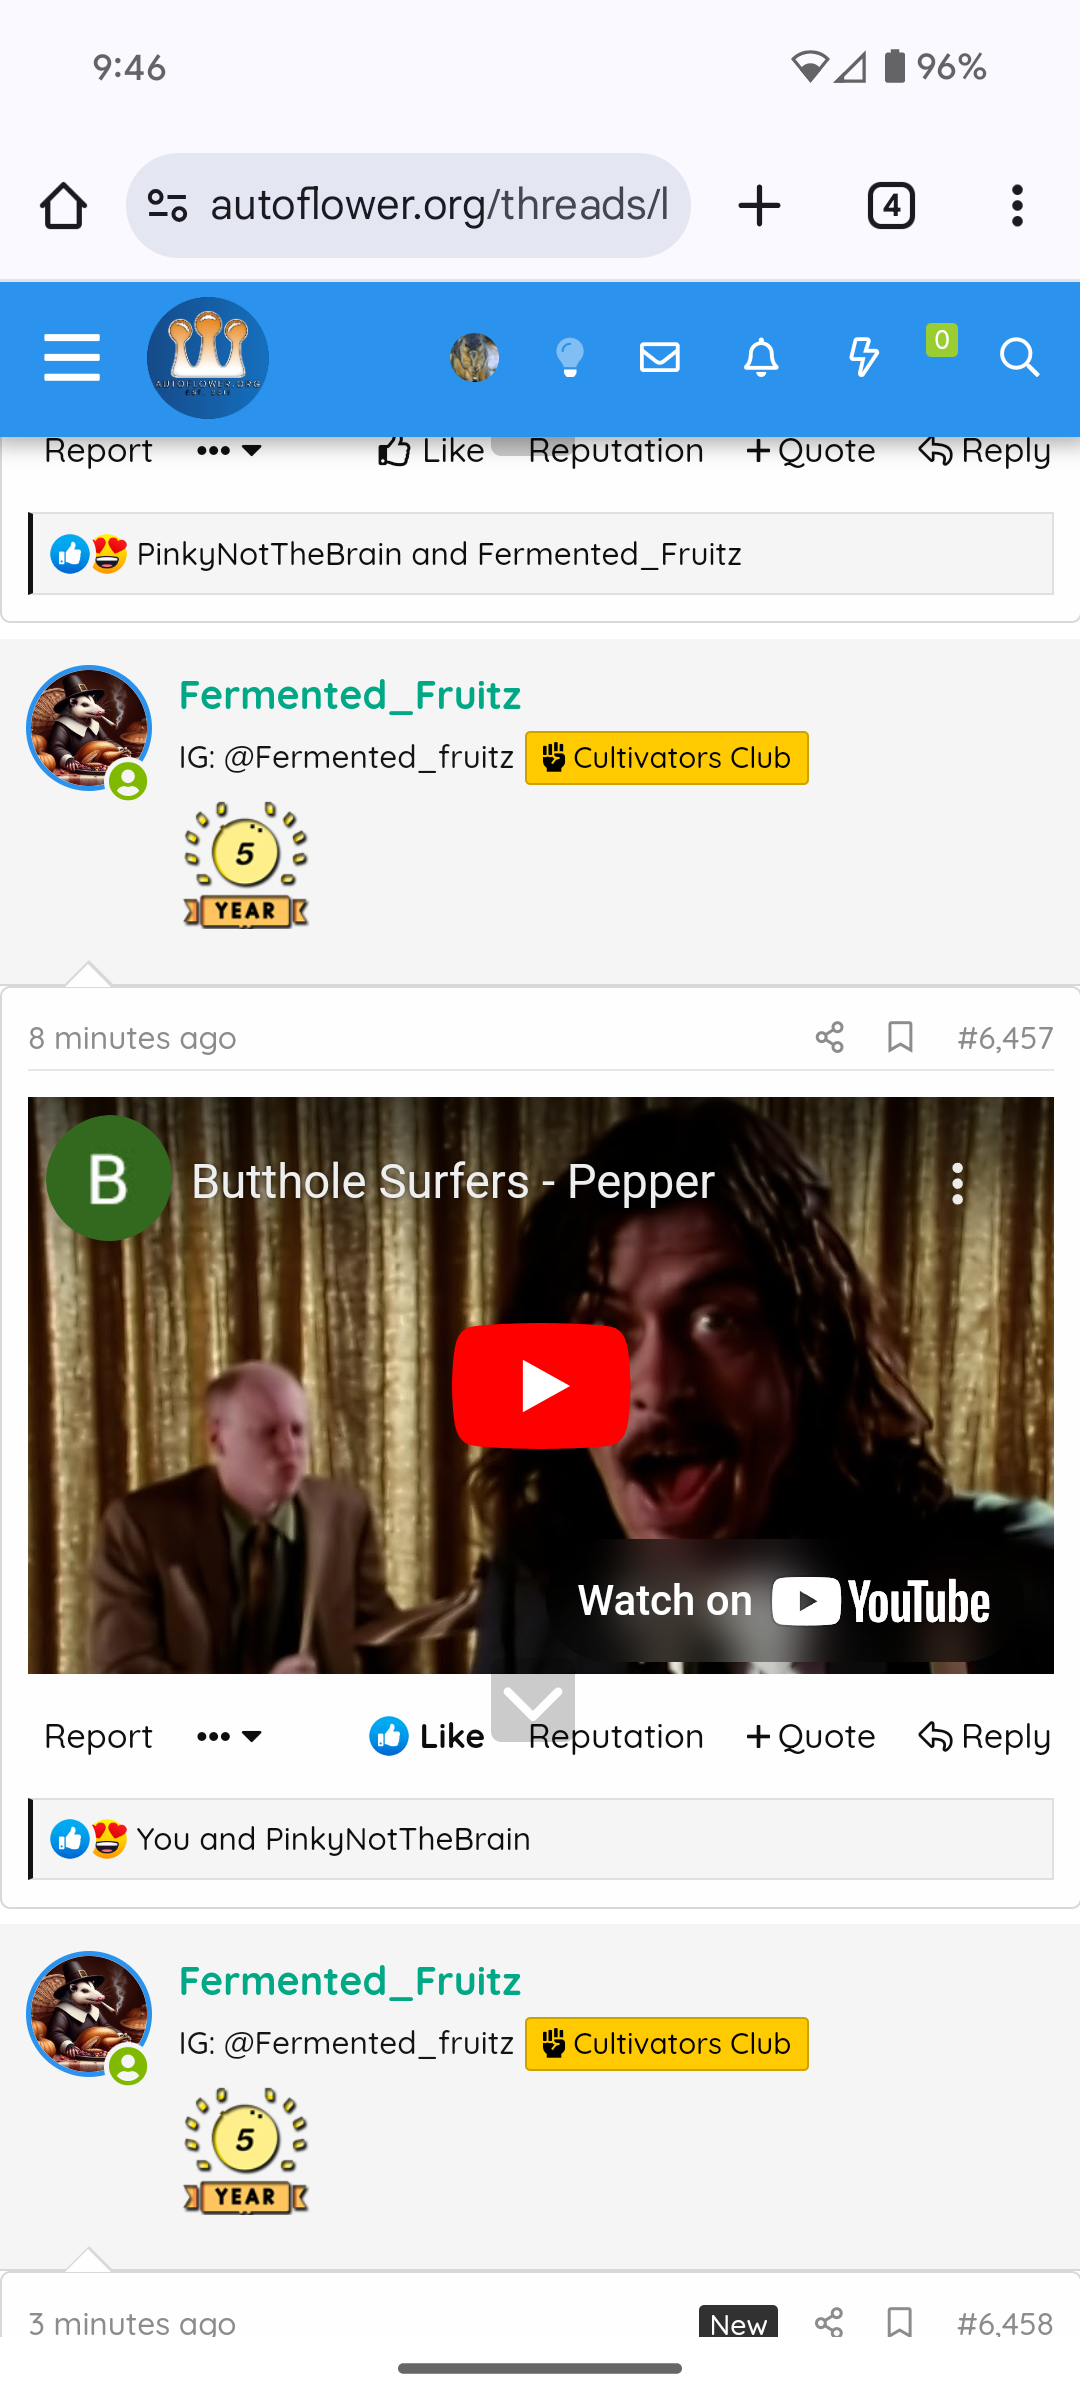Expand the more options dropdown on the top post
The image size is (1080, 2400).
(x=229, y=451)
